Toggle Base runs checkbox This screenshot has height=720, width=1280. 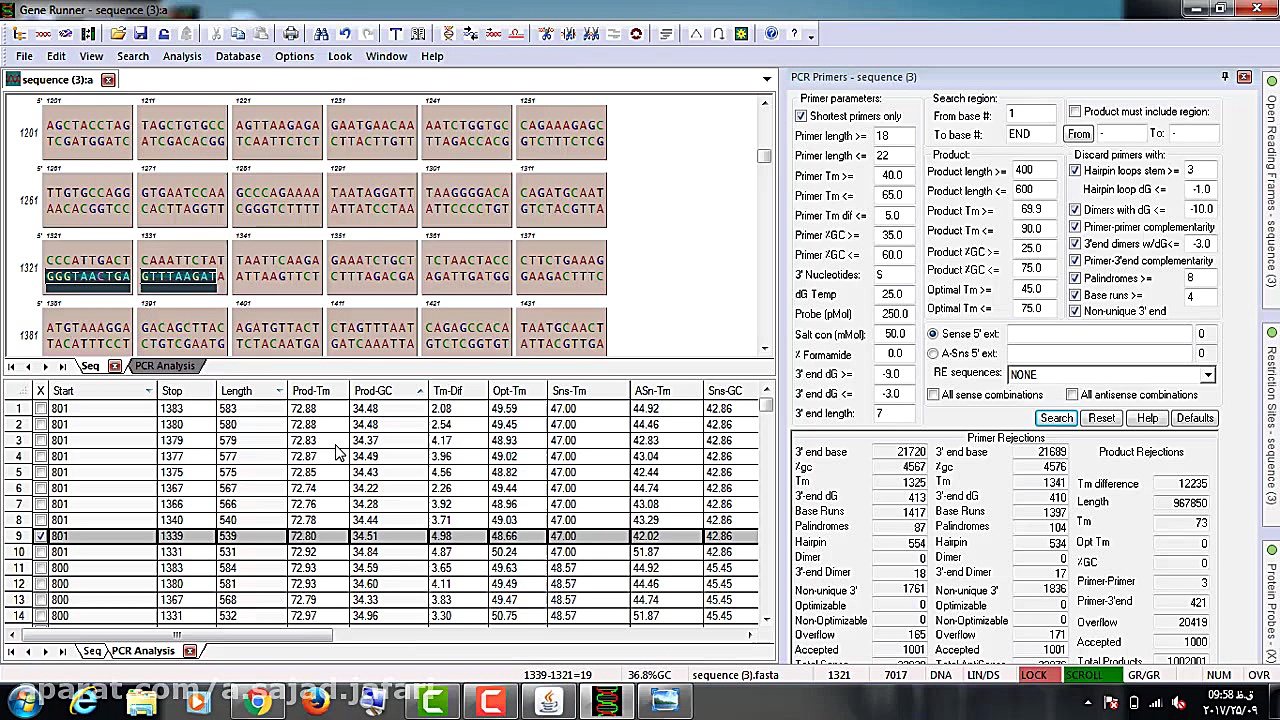coord(1075,295)
